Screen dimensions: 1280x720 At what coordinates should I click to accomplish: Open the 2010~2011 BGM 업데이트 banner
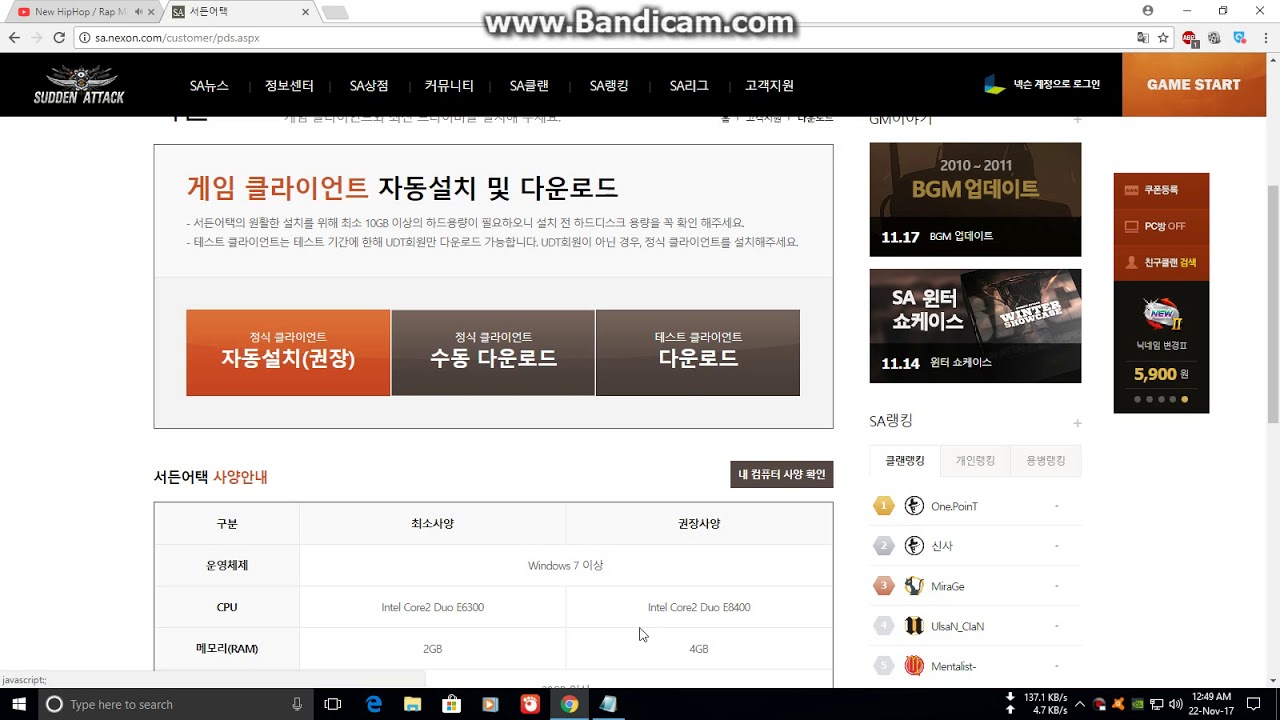tap(975, 199)
